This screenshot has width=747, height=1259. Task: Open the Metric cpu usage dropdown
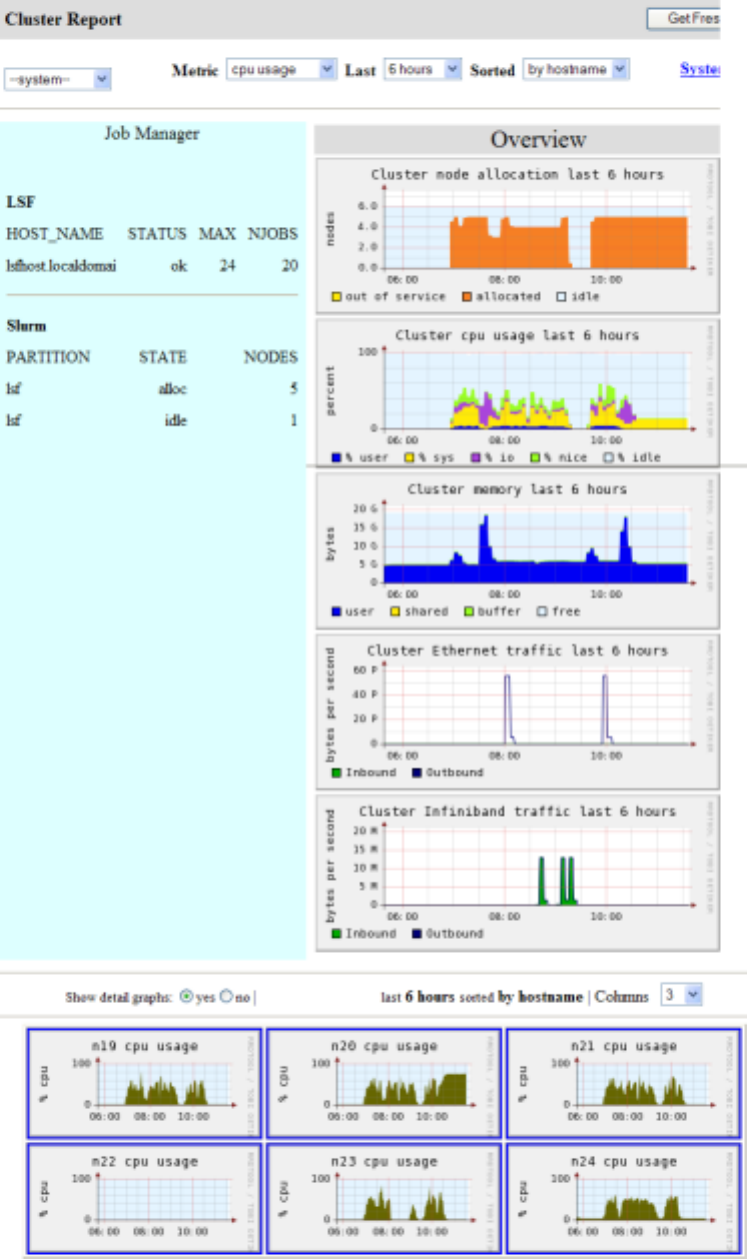pos(281,70)
